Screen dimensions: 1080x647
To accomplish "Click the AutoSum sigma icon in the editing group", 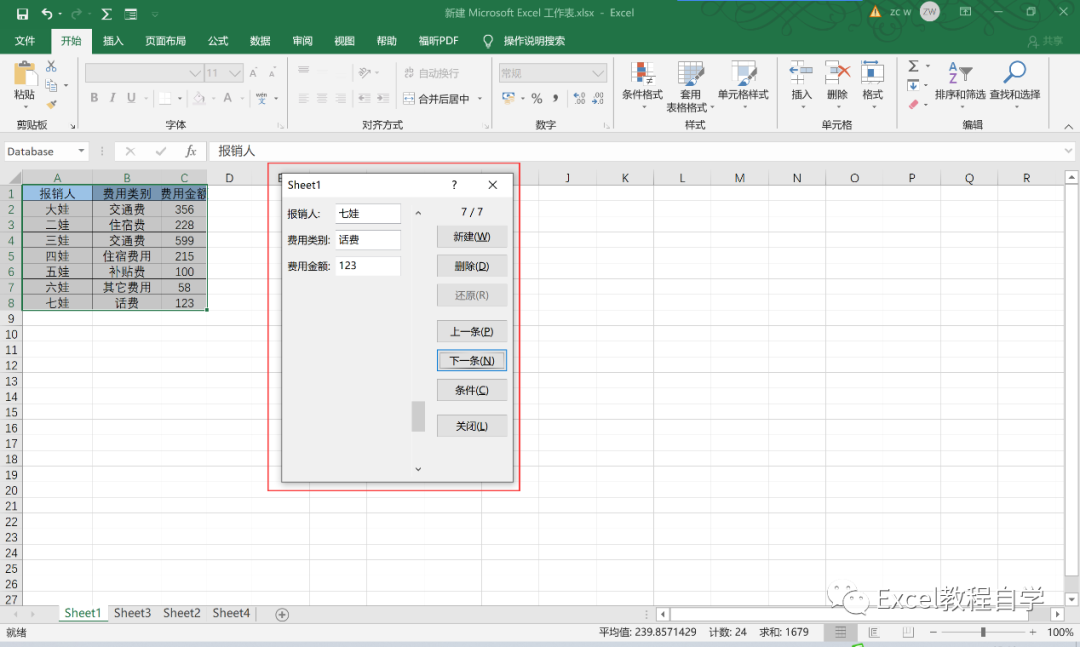I will 913,67.
